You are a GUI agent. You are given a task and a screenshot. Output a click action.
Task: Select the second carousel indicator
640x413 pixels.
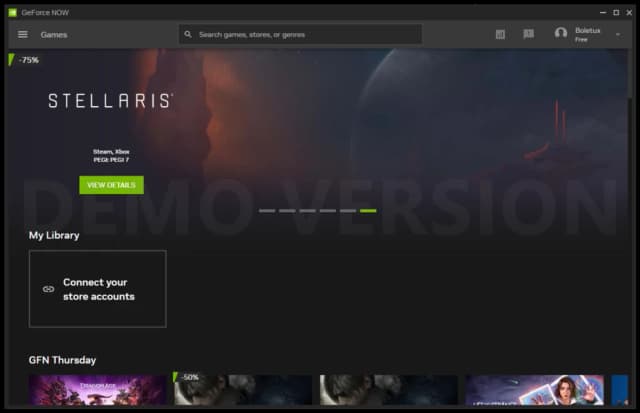pyautogui.click(x=287, y=211)
